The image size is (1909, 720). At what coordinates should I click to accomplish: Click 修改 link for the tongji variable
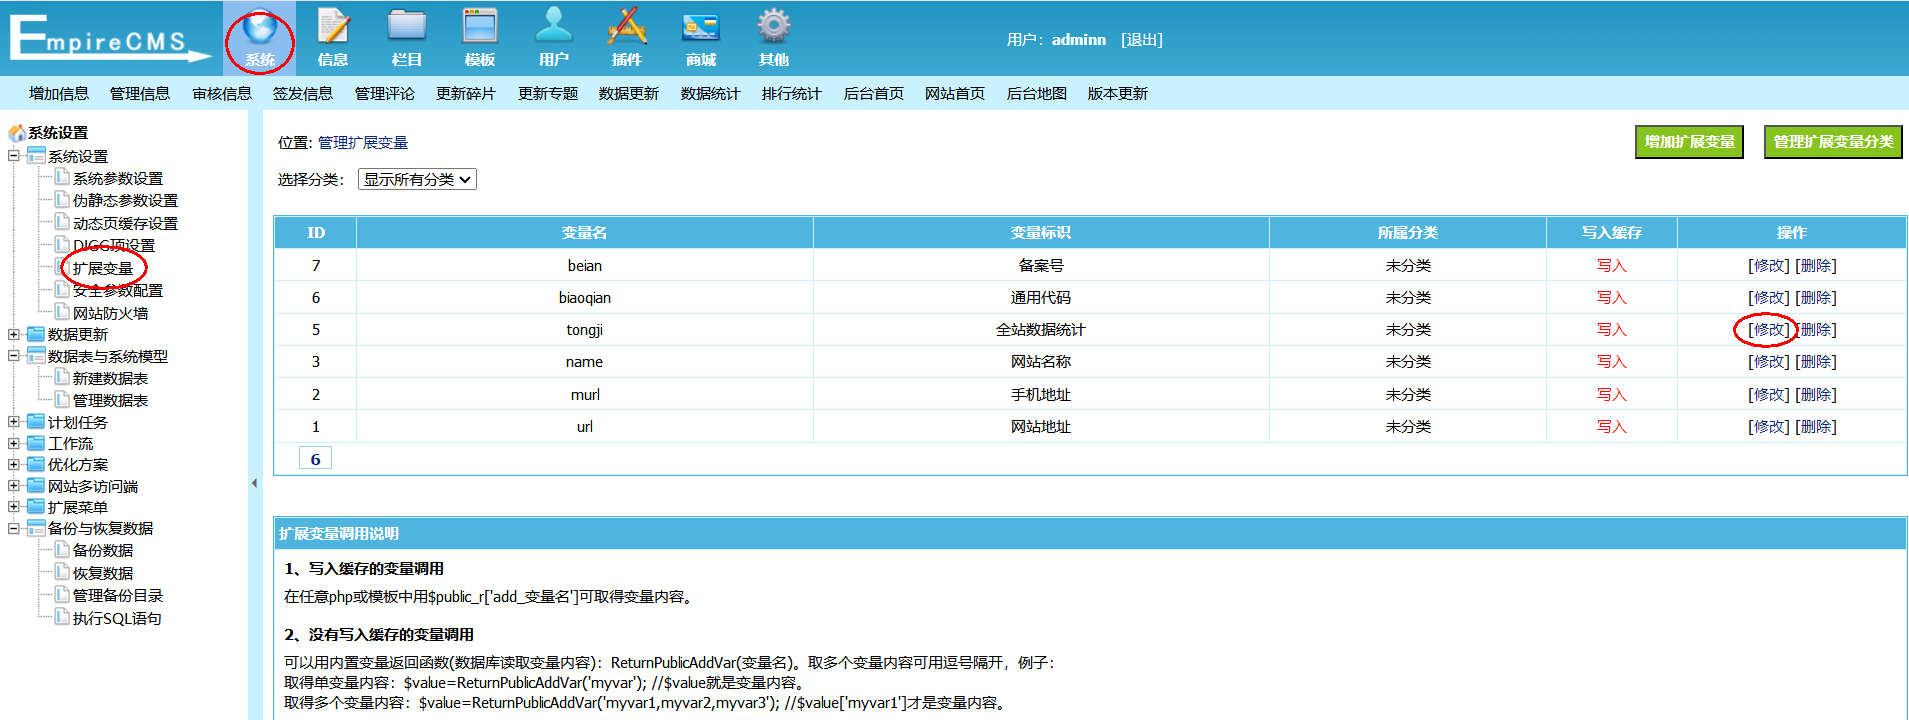[1768, 330]
